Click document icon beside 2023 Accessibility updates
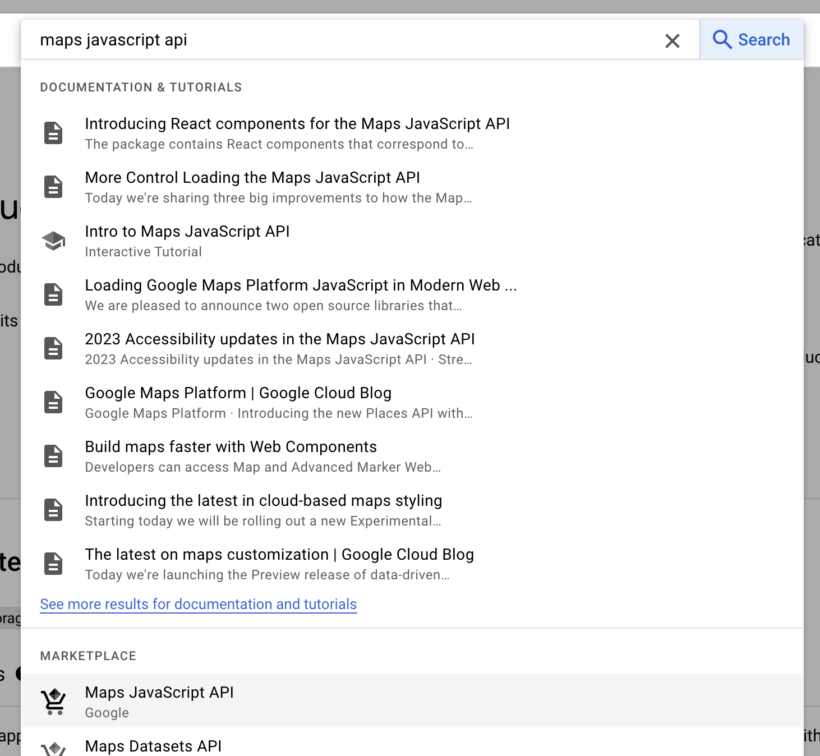Viewport: 820px width, 756px height. 53,349
